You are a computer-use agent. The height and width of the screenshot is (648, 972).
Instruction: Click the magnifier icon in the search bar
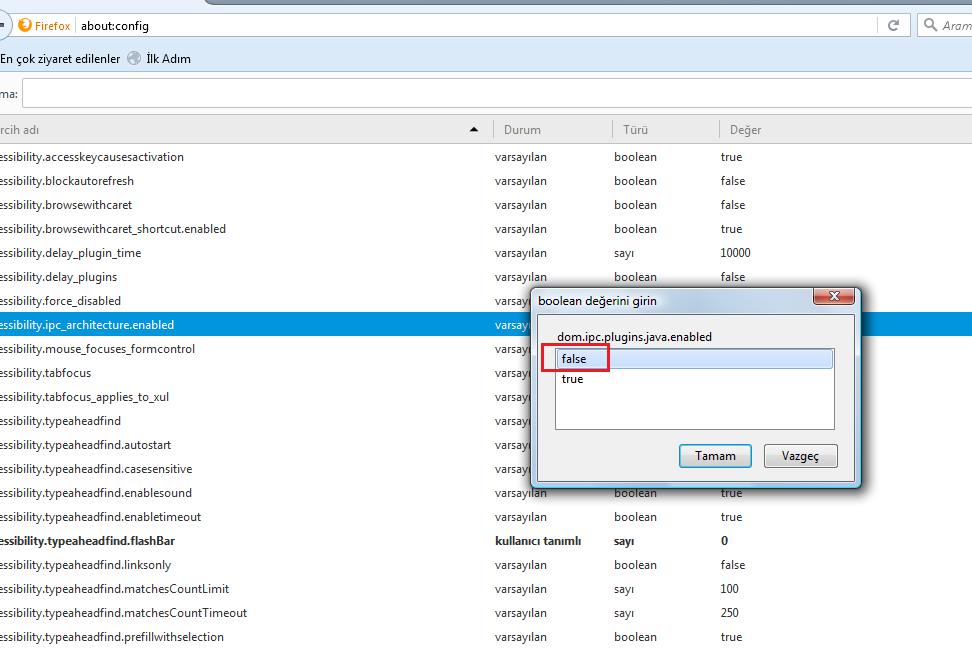930,25
